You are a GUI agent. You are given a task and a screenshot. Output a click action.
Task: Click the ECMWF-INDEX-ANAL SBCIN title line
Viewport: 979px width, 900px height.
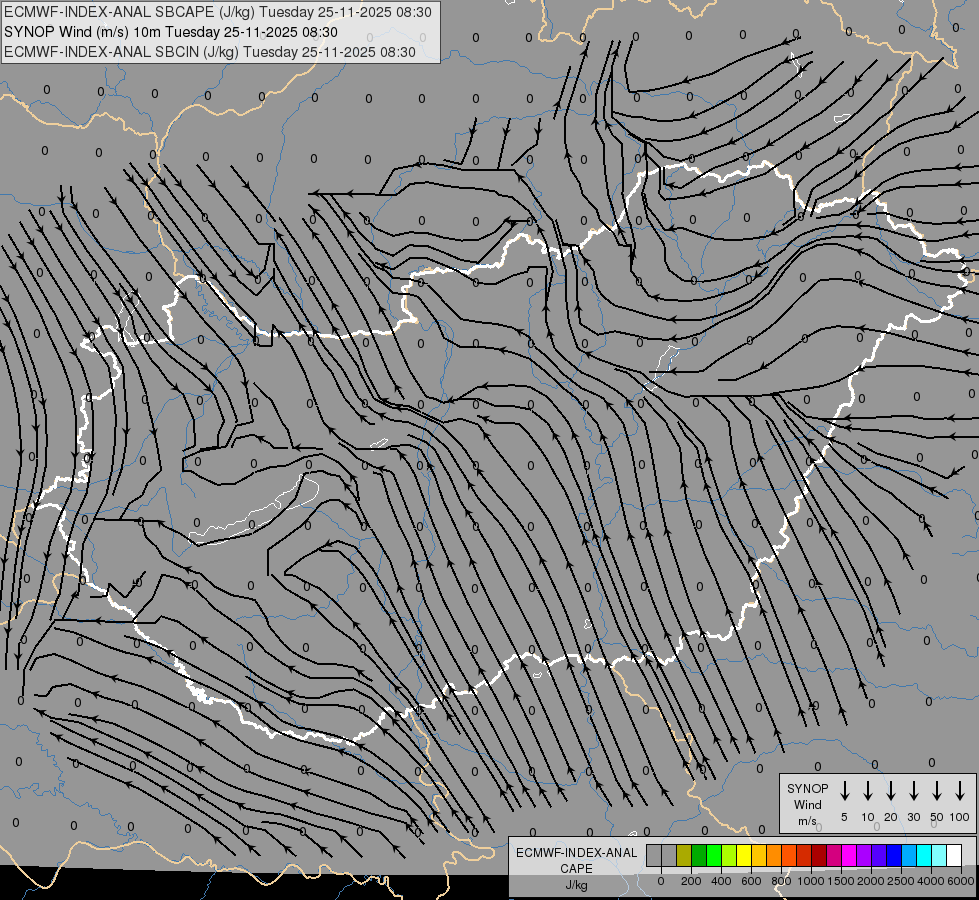coord(210,52)
